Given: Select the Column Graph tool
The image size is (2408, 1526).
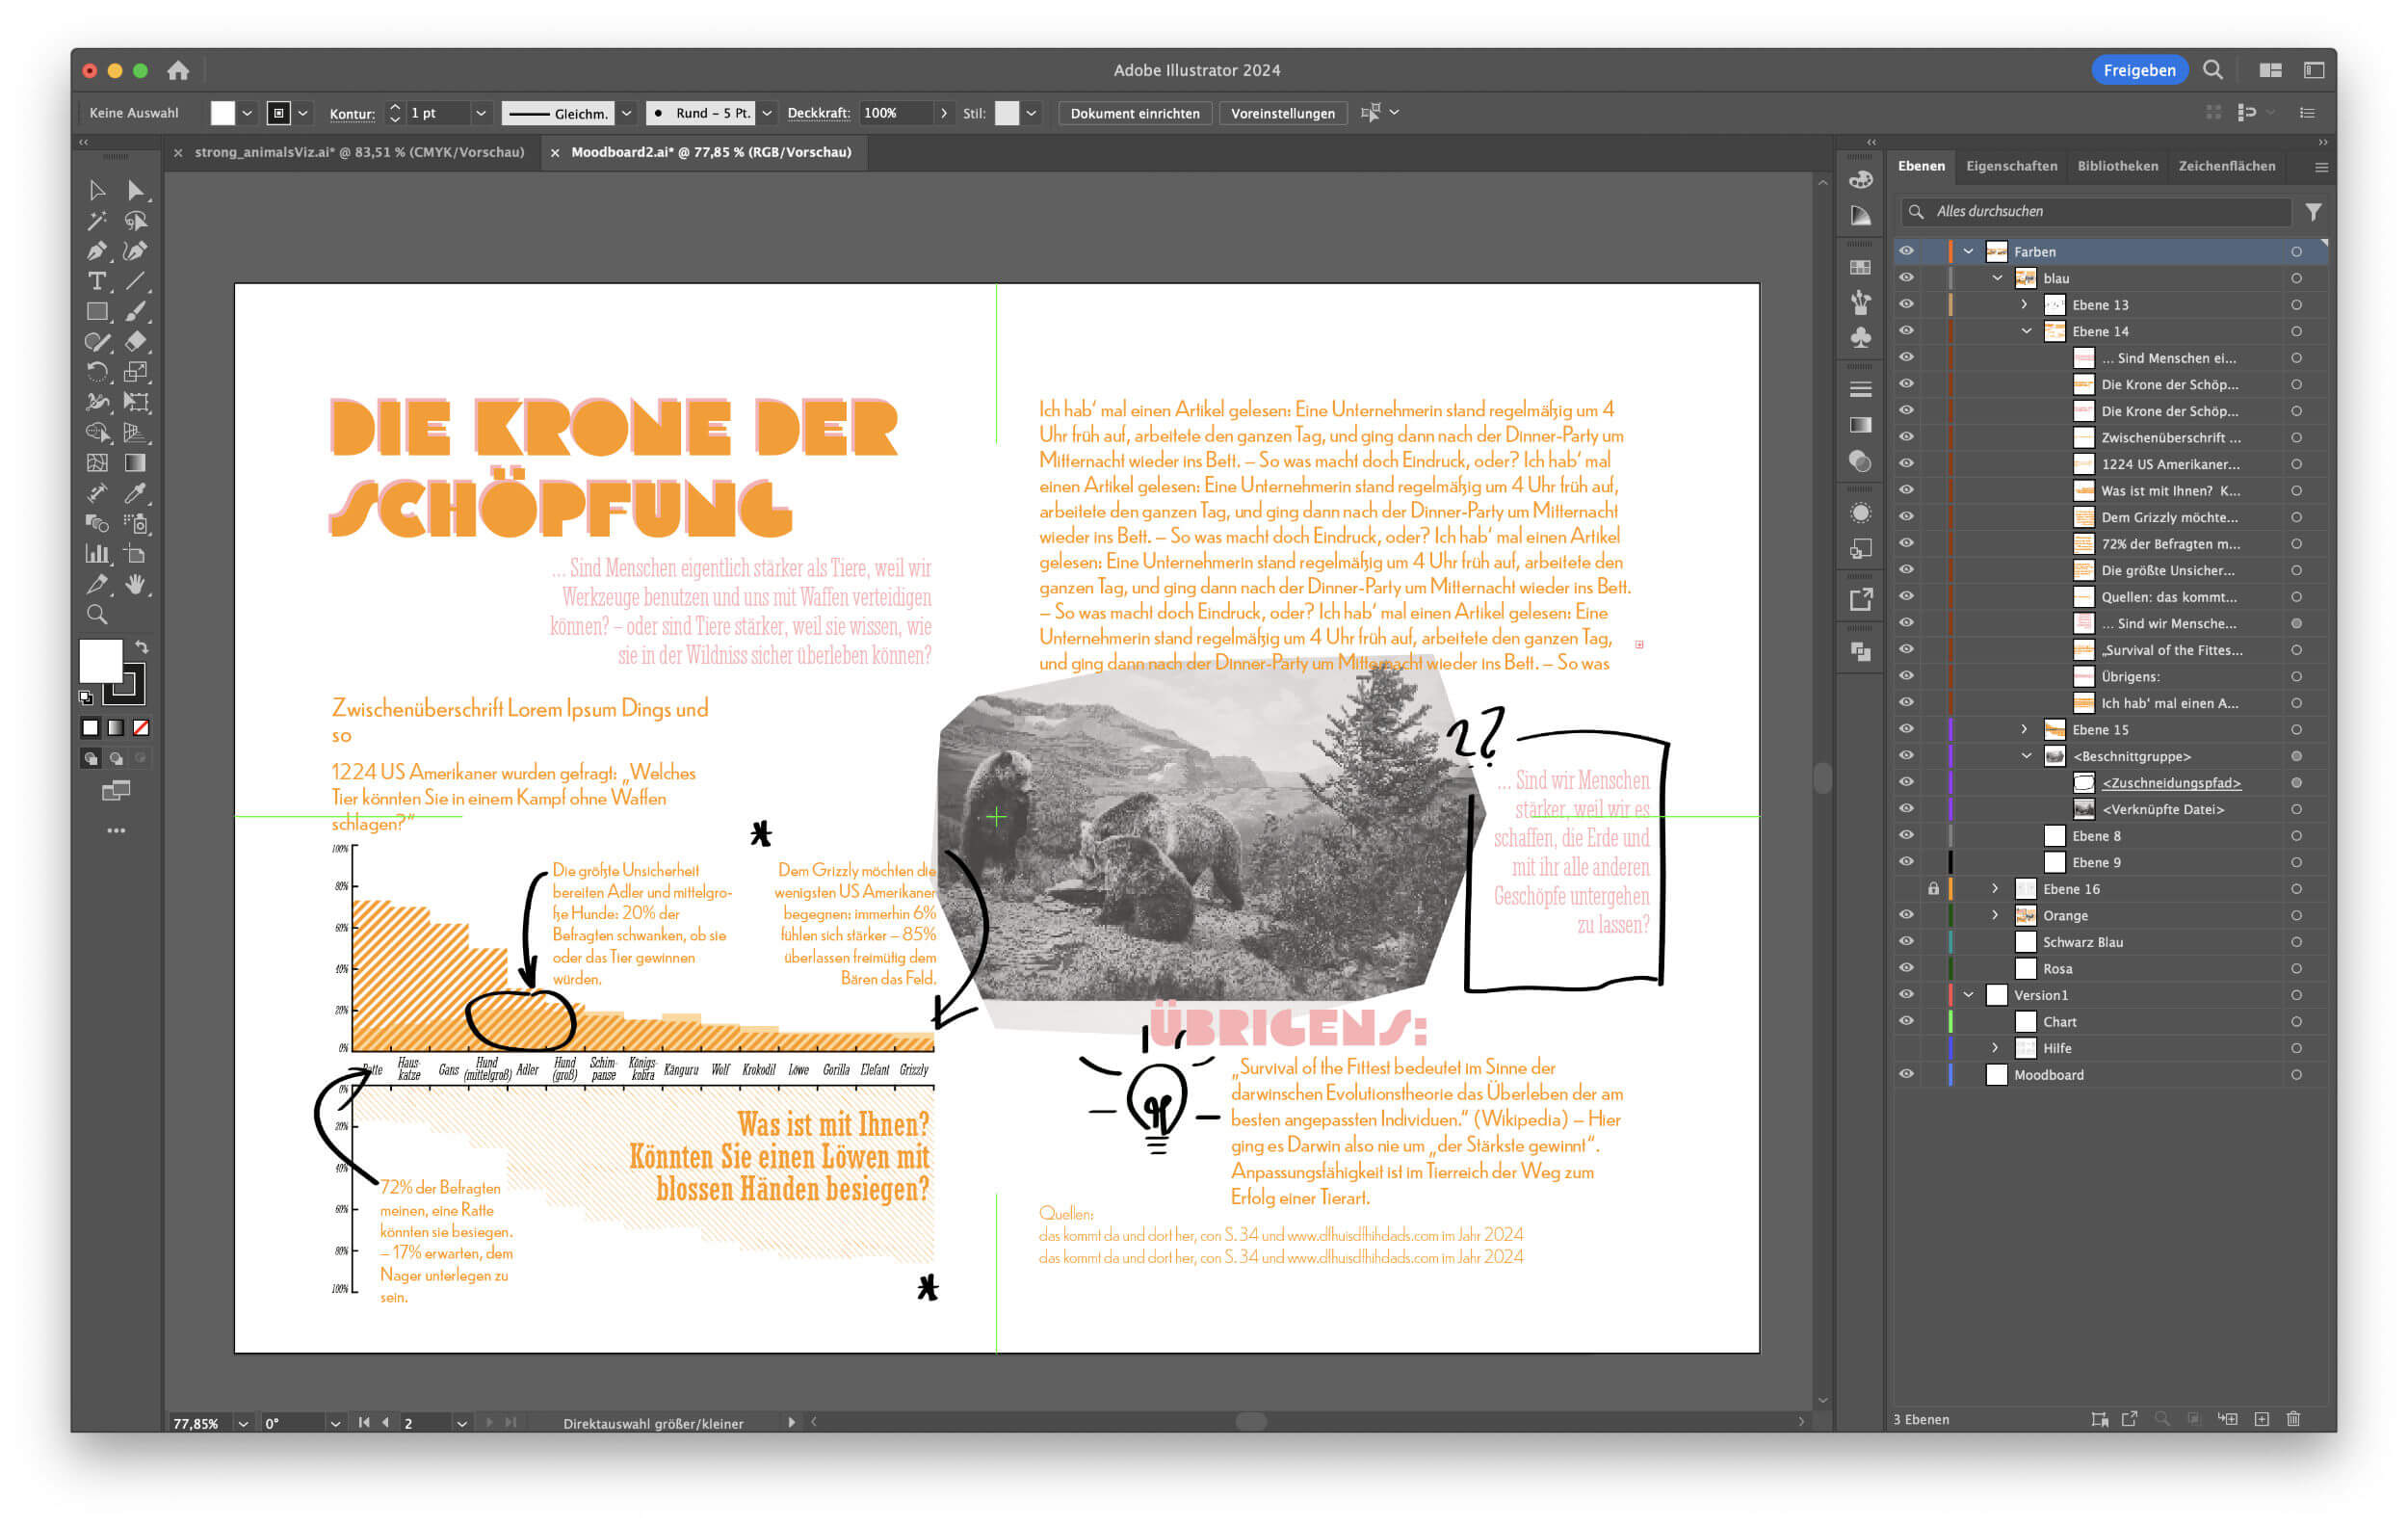Looking at the screenshot, I should pyautogui.click(x=97, y=553).
